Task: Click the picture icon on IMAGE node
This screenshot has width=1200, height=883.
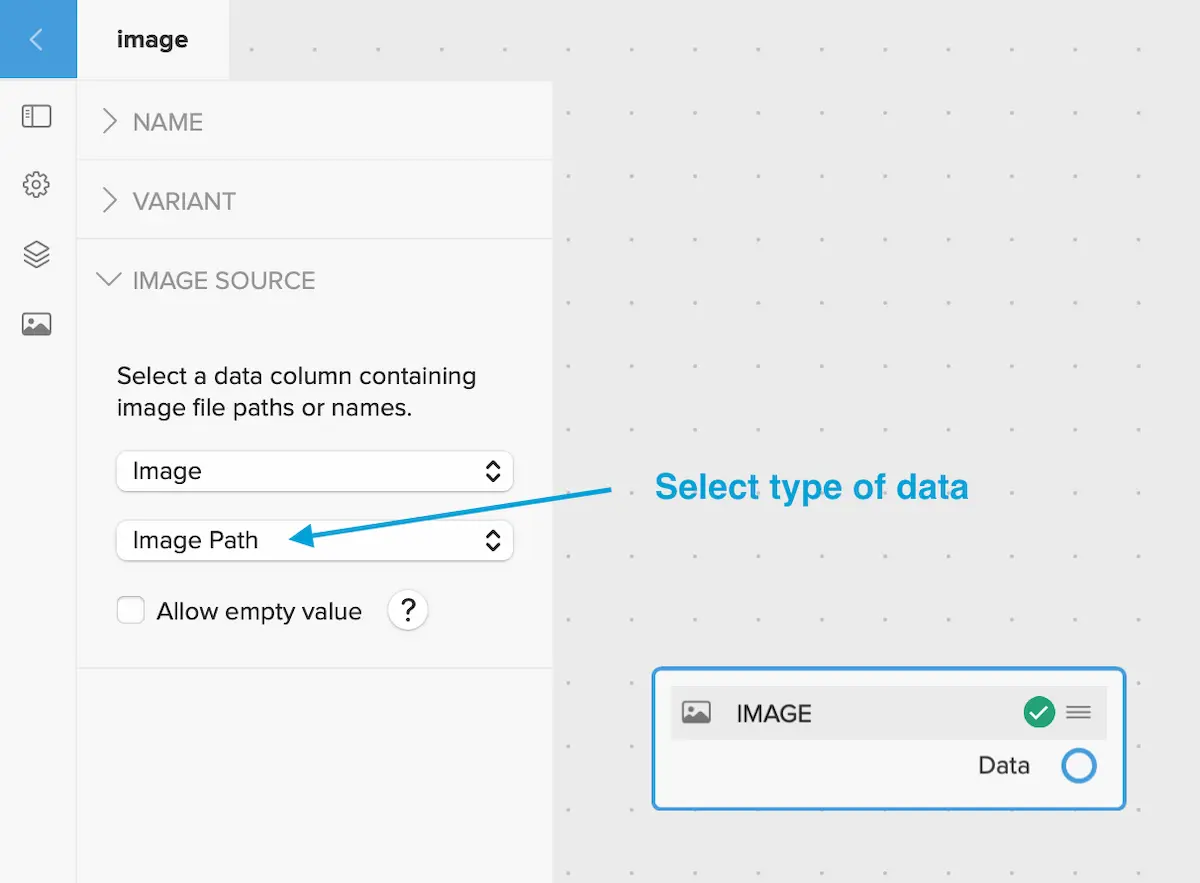Action: click(x=696, y=713)
